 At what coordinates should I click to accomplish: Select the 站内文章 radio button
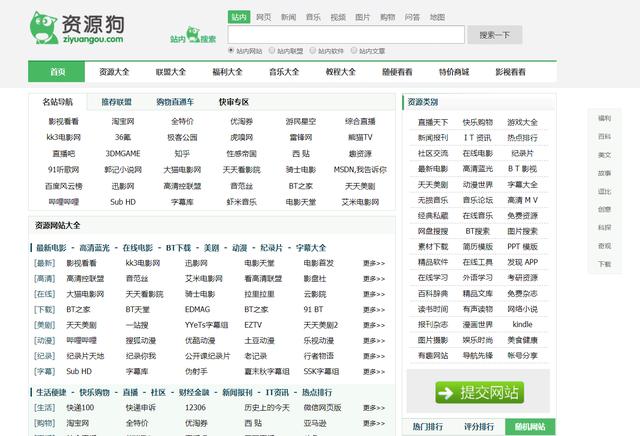354,50
